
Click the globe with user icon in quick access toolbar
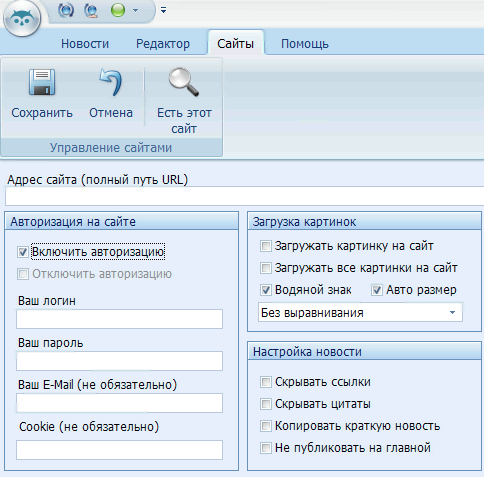pos(91,10)
